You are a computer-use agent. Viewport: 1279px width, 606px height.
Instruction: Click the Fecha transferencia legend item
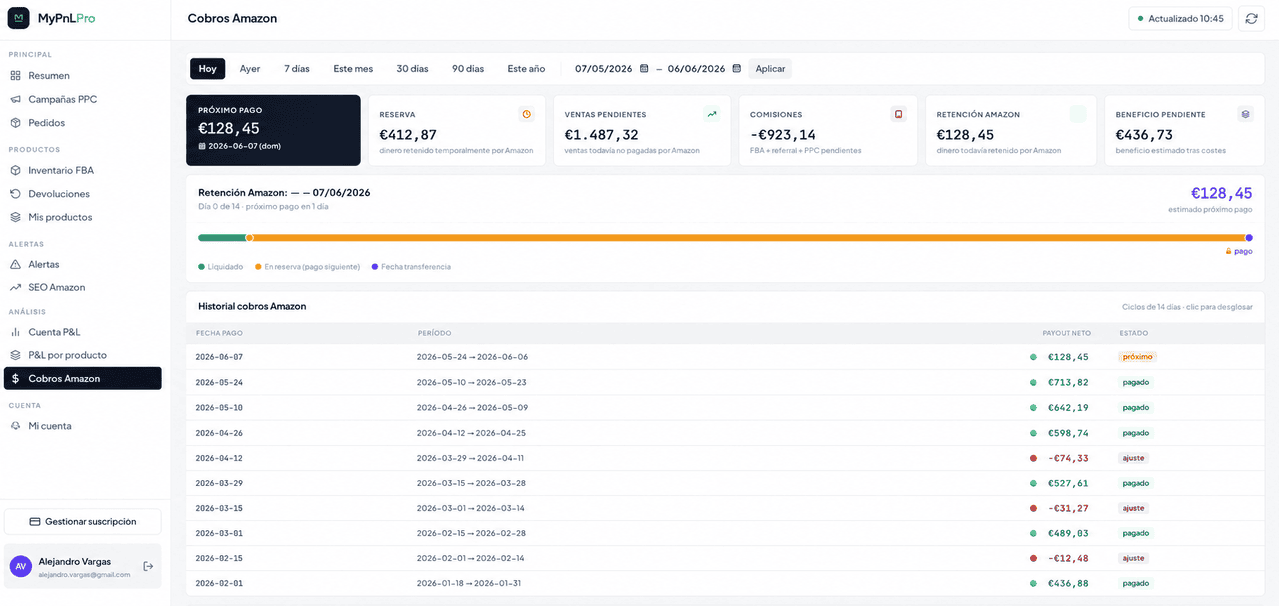click(411, 267)
